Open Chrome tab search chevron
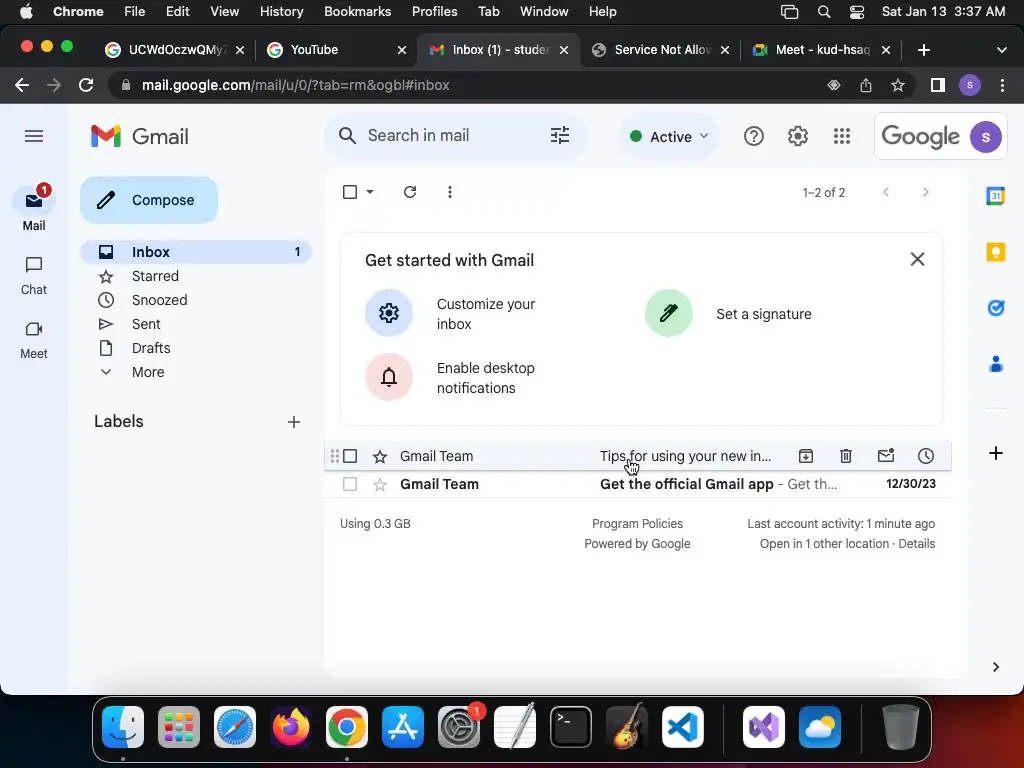The image size is (1024, 768). click(1001, 50)
